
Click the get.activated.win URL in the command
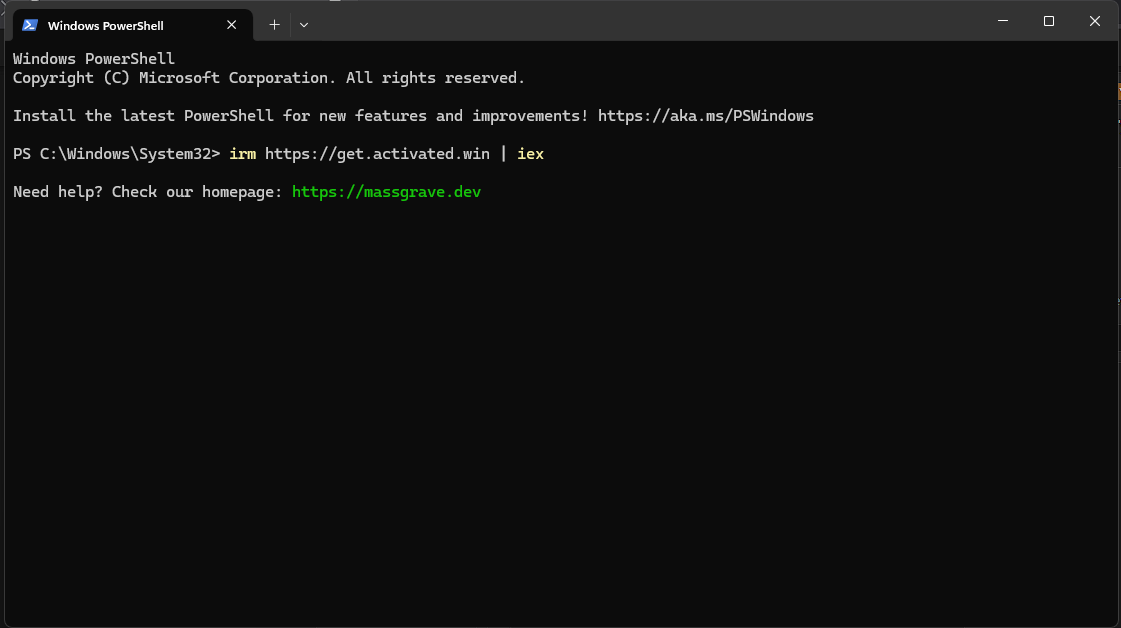click(377, 154)
